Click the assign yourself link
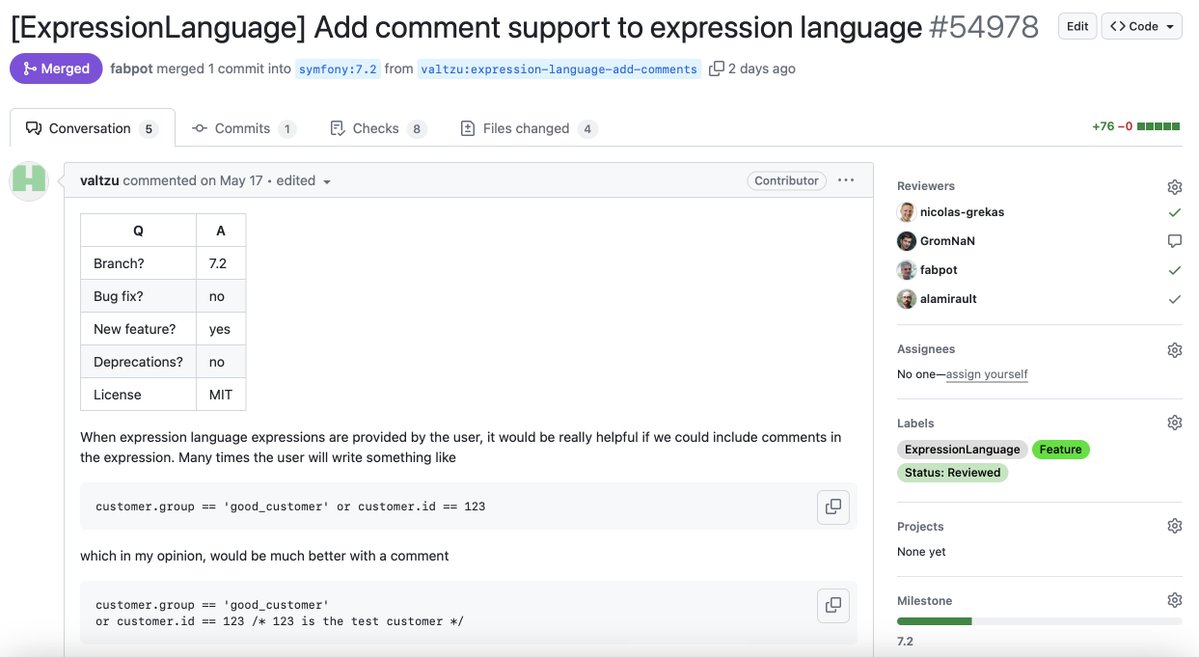This screenshot has height=657, width=1199. click(986, 375)
